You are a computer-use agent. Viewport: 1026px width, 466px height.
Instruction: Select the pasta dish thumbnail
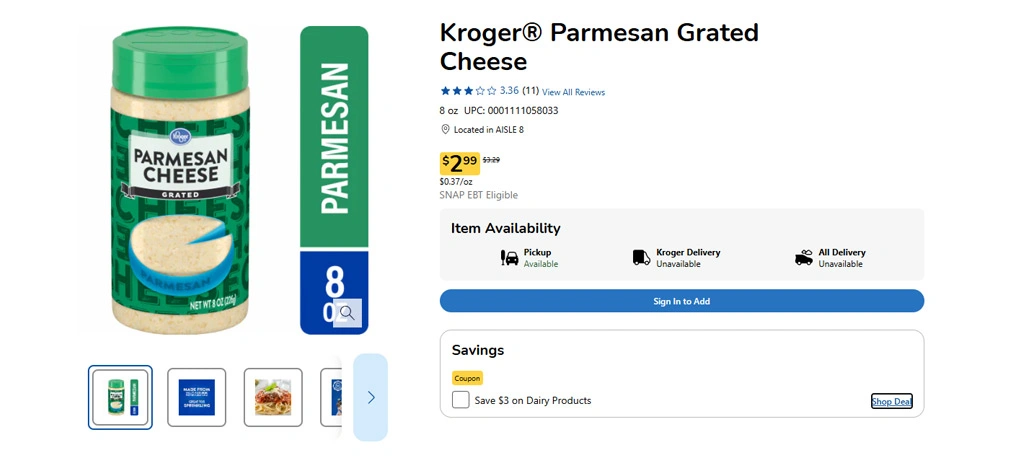[273, 397]
